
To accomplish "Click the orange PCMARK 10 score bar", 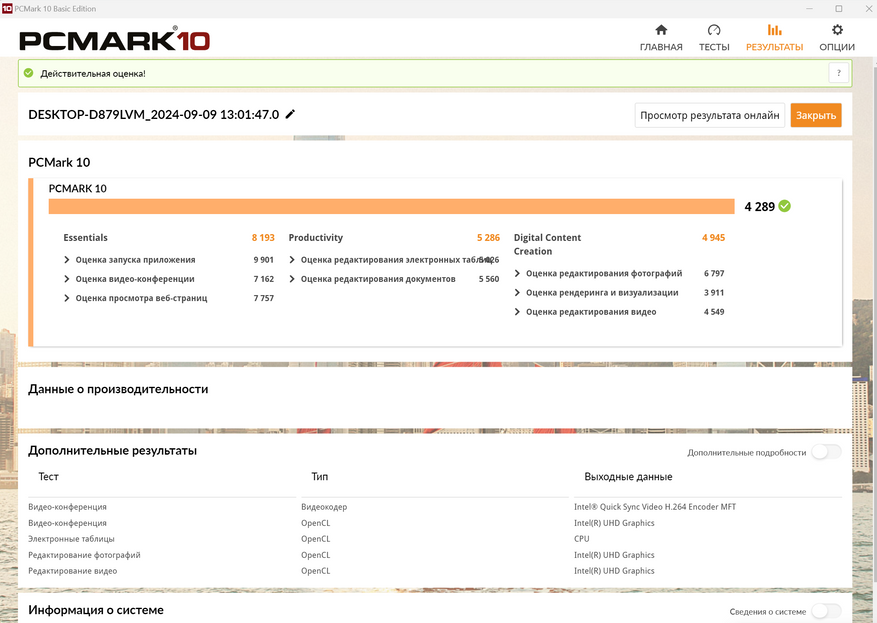I will tap(392, 206).
